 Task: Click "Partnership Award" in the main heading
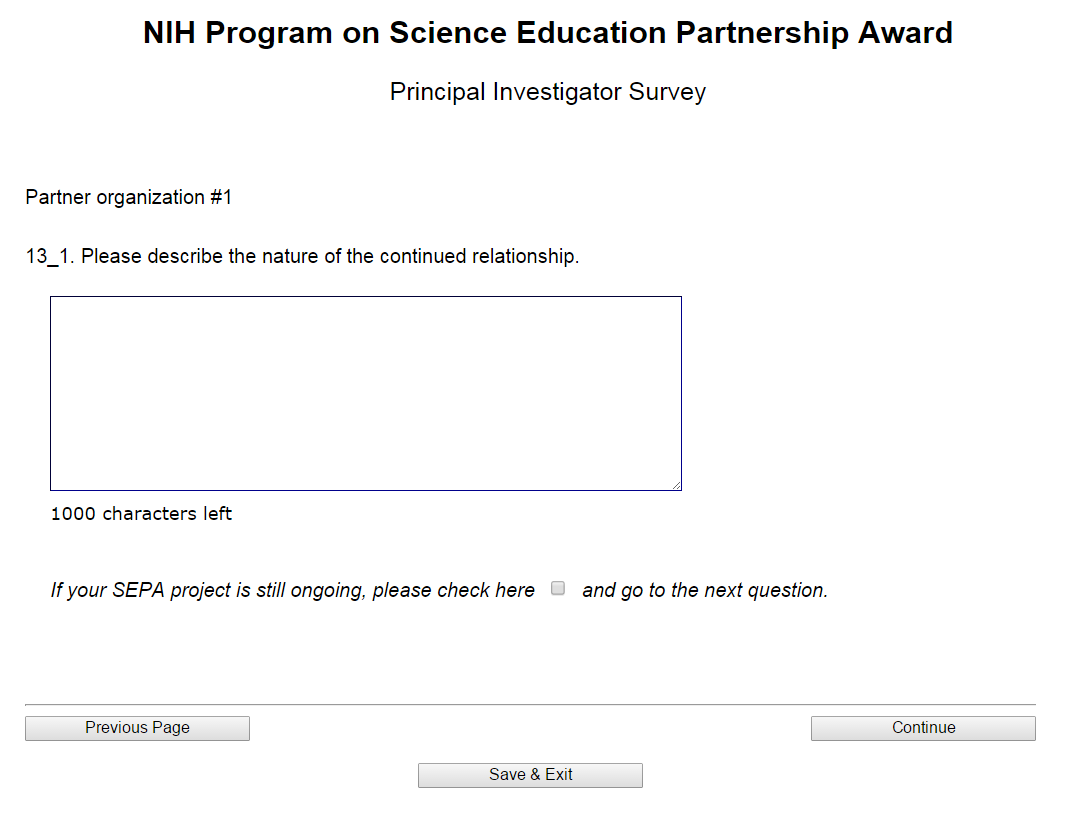click(813, 33)
